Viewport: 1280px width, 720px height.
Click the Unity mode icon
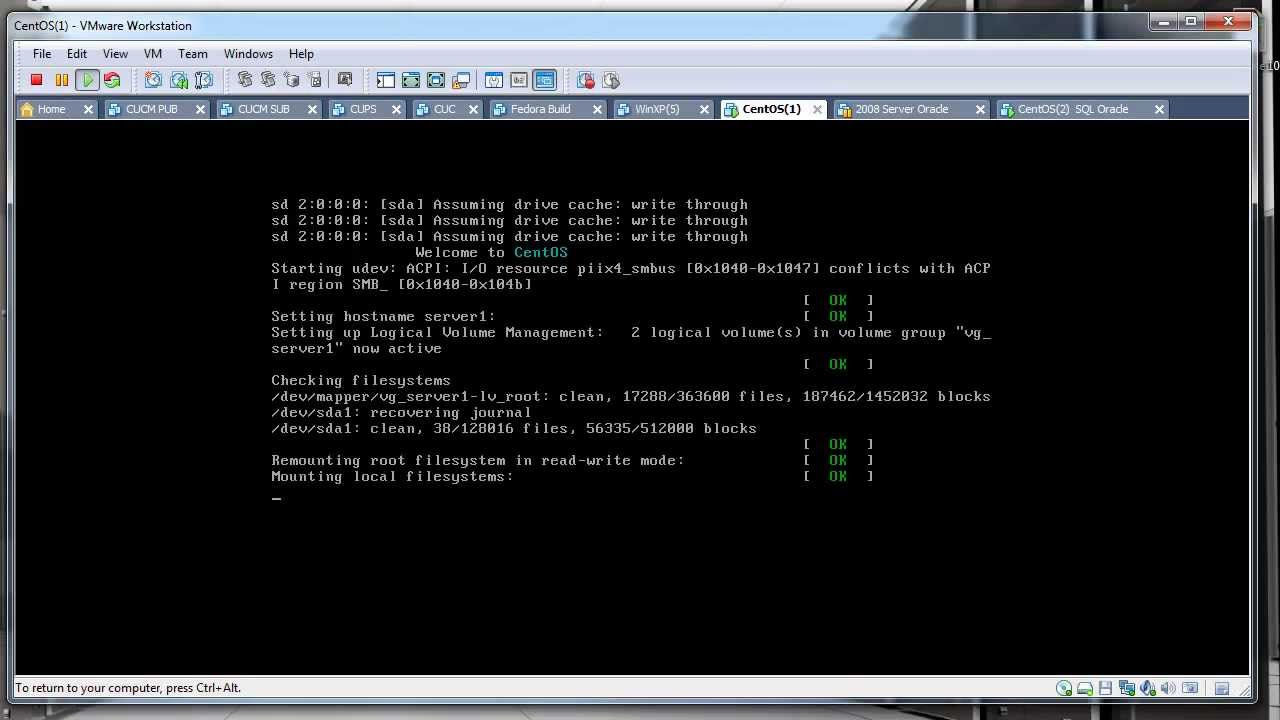[461, 80]
